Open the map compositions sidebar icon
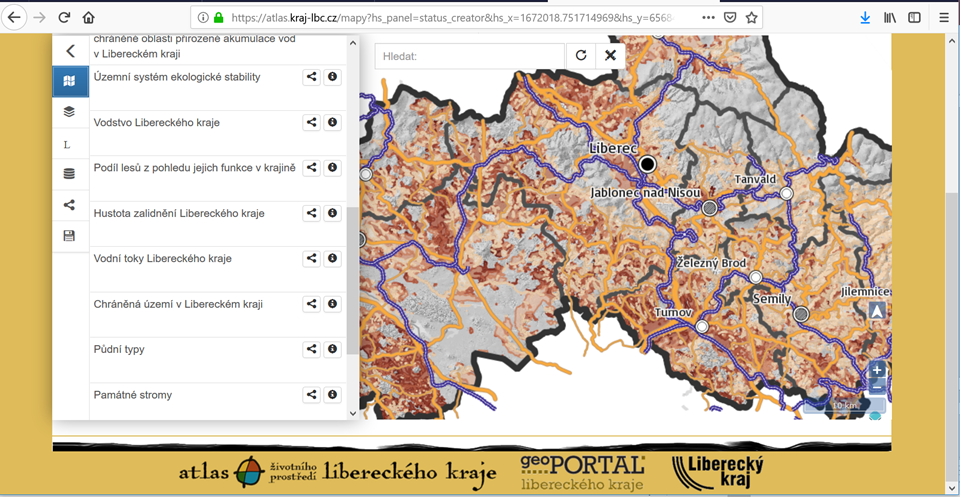Viewport: 960px width, 497px height. tap(70, 81)
